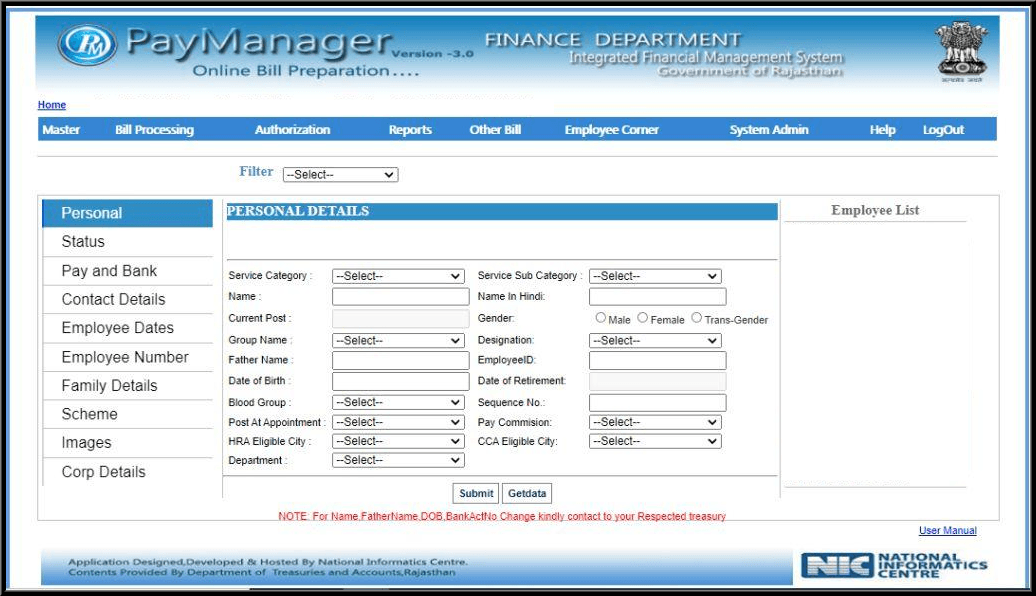Viewport: 1036px width, 596px height.
Task: Open the Master menu
Action: (x=61, y=130)
